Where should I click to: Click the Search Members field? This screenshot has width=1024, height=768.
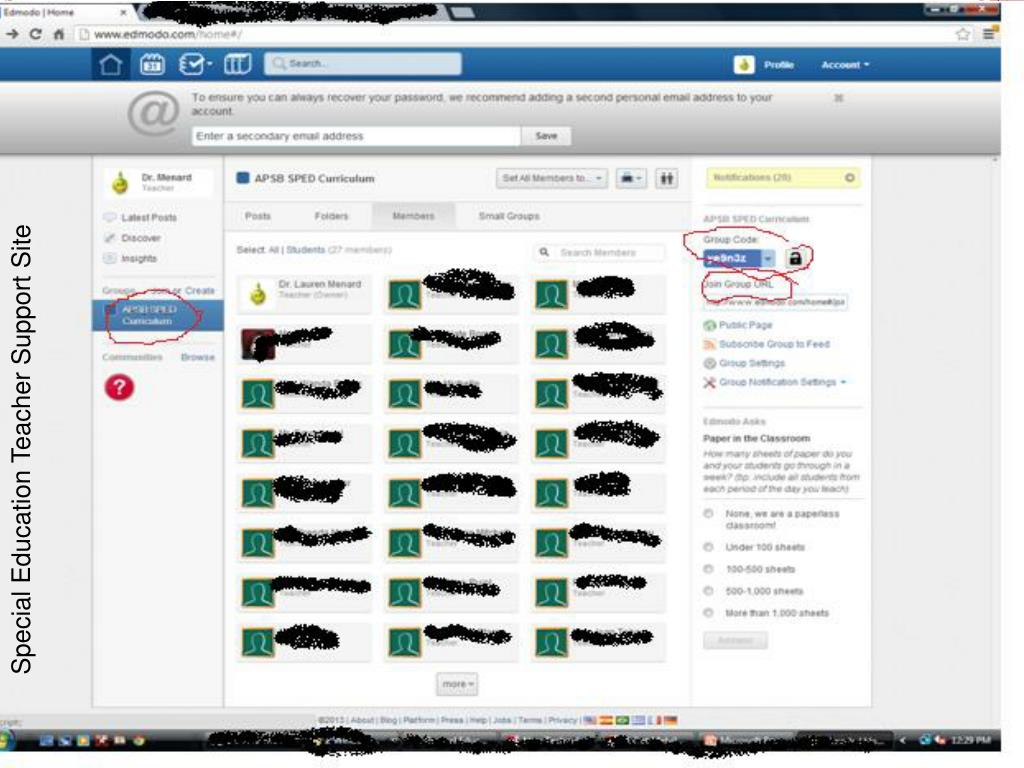click(600, 252)
